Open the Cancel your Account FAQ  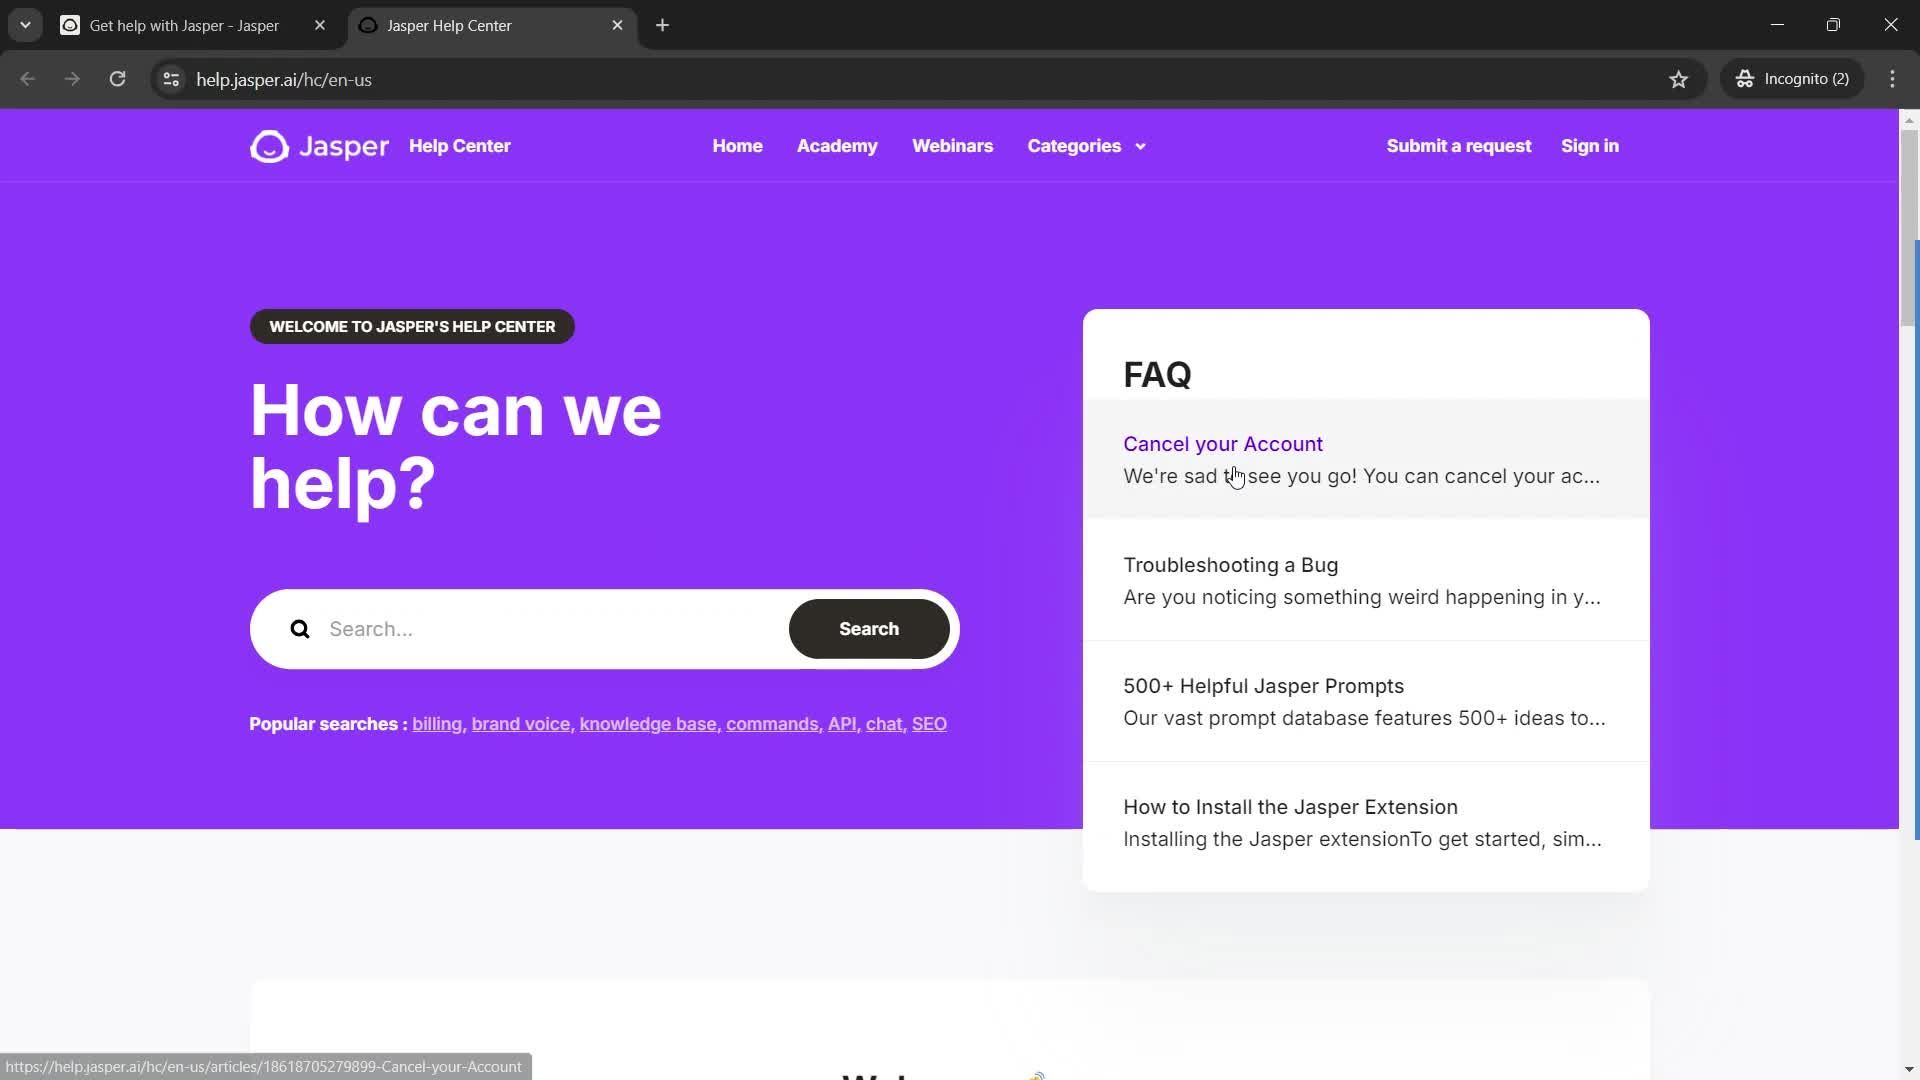coord(1366,460)
